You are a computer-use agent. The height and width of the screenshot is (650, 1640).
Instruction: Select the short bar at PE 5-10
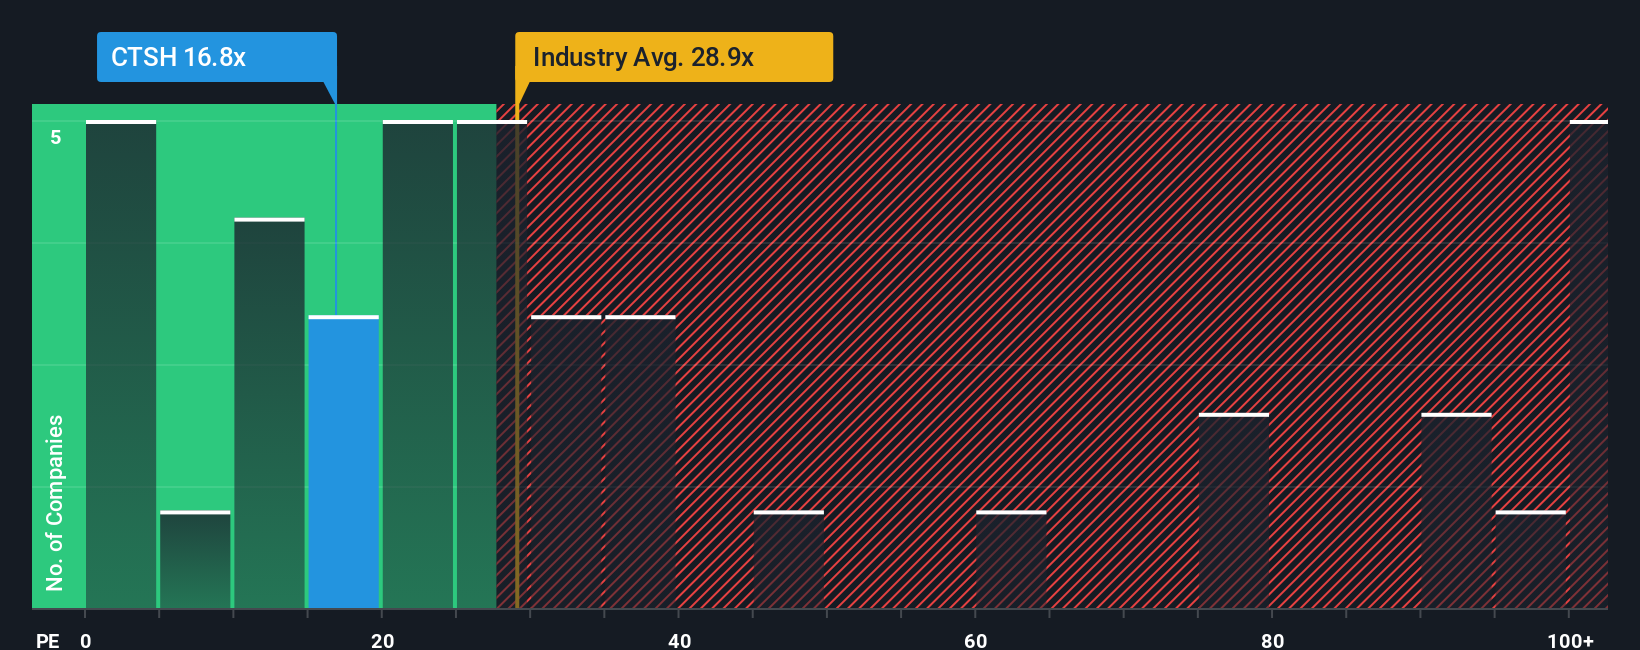195,560
